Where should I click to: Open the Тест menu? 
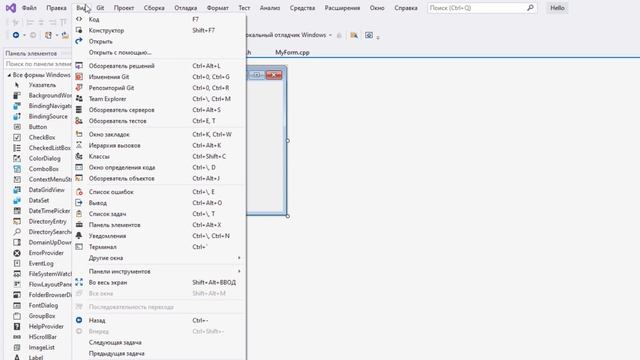tap(244, 8)
